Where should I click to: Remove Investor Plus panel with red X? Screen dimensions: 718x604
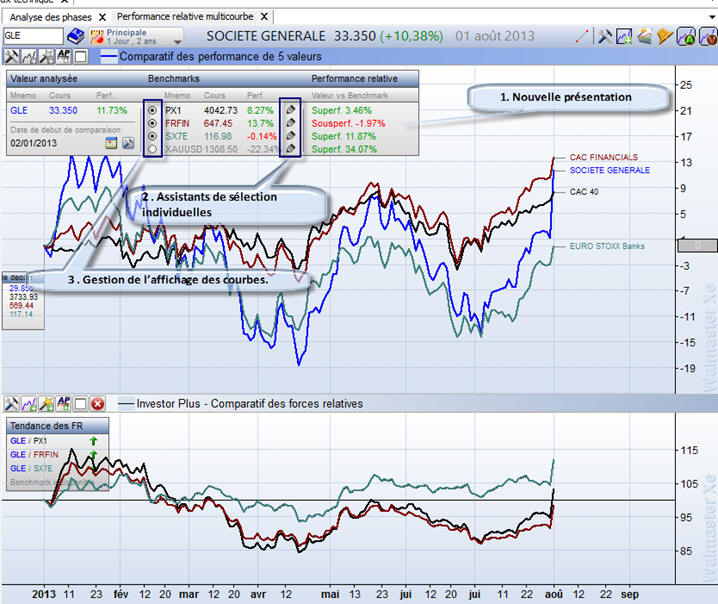pyautogui.click(x=98, y=404)
